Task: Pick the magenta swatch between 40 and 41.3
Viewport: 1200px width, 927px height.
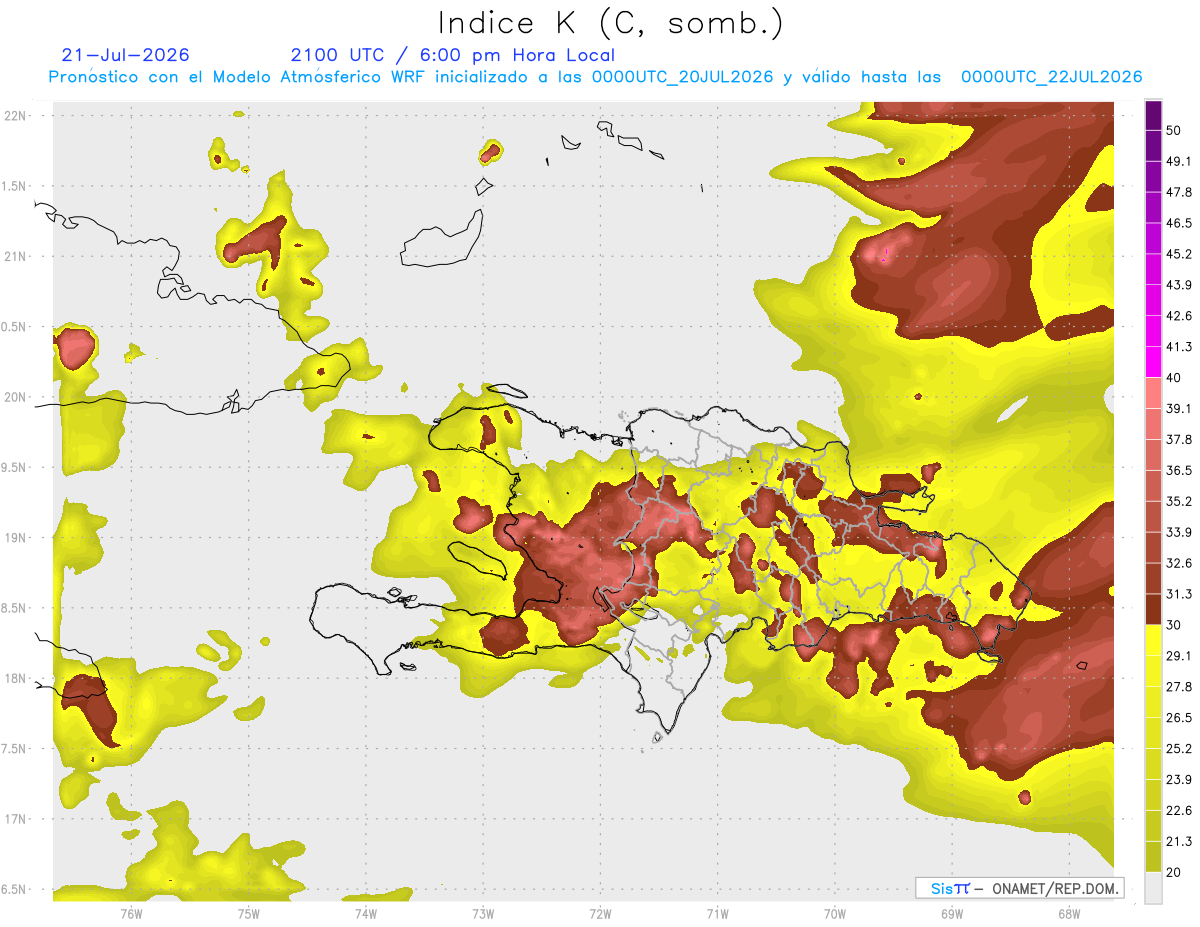Action: click(1153, 362)
